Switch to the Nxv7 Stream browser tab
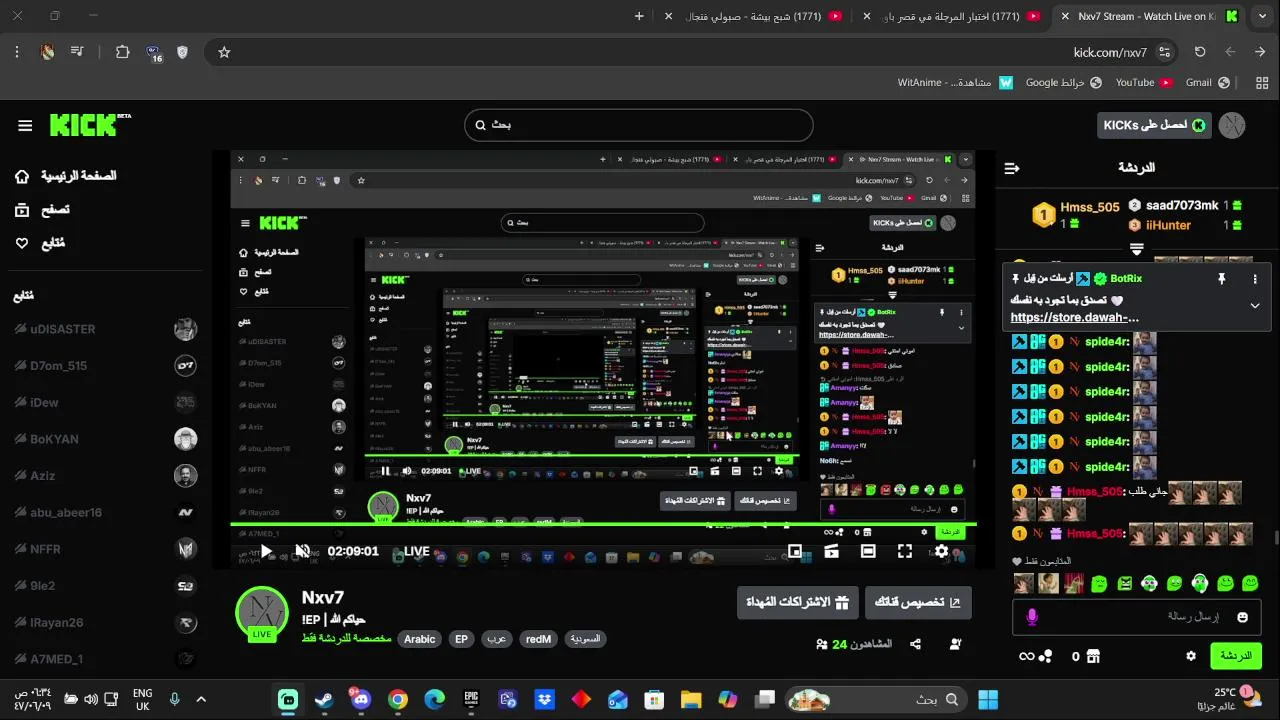The image size is (1280, 720). pyautogui.click(x=1150, y=16)
